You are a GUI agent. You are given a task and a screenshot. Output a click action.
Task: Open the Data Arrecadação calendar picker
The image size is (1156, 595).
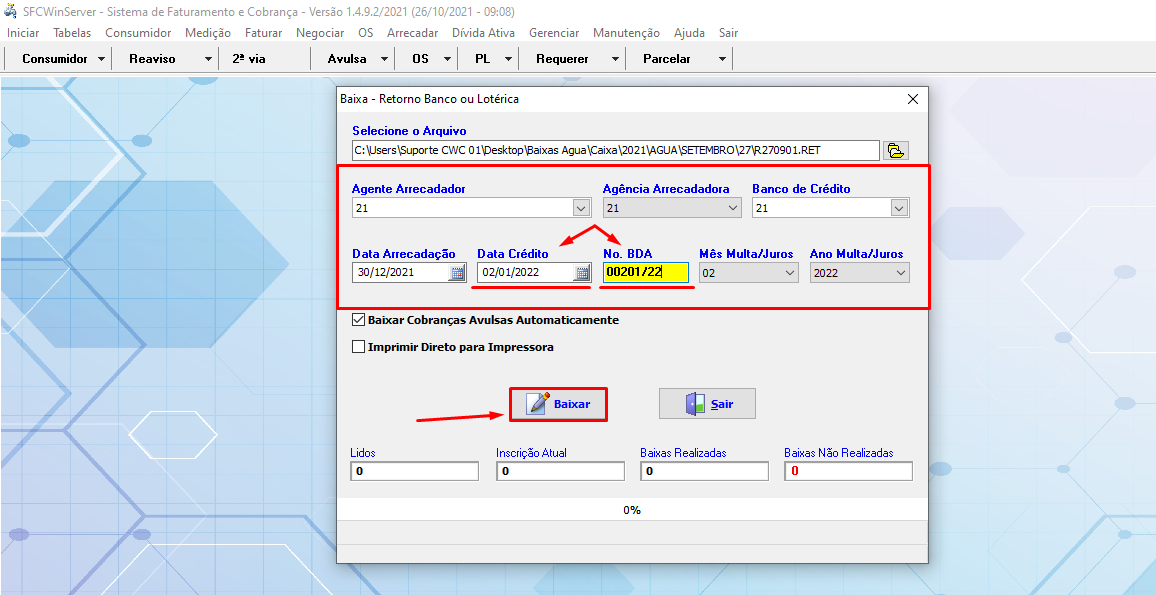tap(457, 272)
